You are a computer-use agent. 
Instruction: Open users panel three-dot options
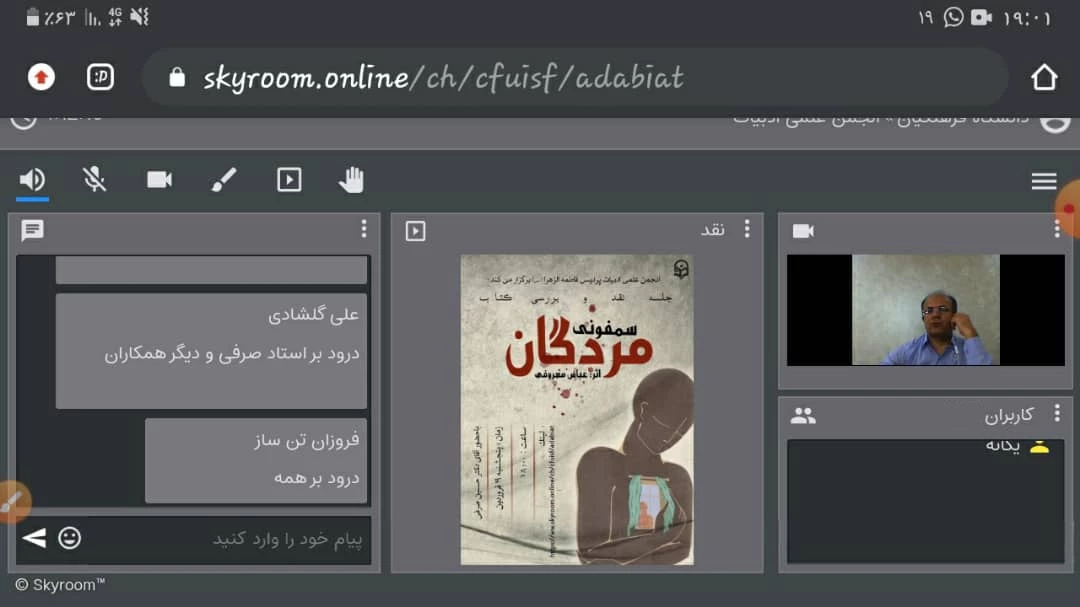point(1056,414)
